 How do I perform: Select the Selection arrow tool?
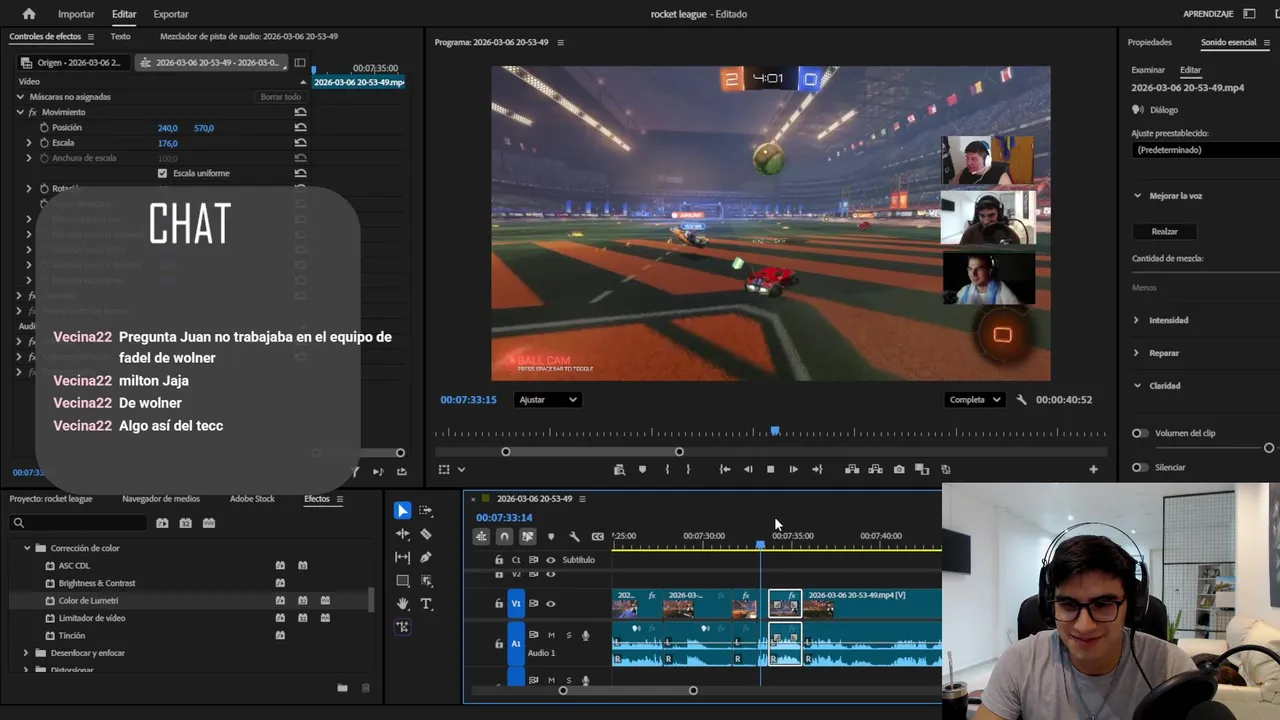click(x=402, y=511)
